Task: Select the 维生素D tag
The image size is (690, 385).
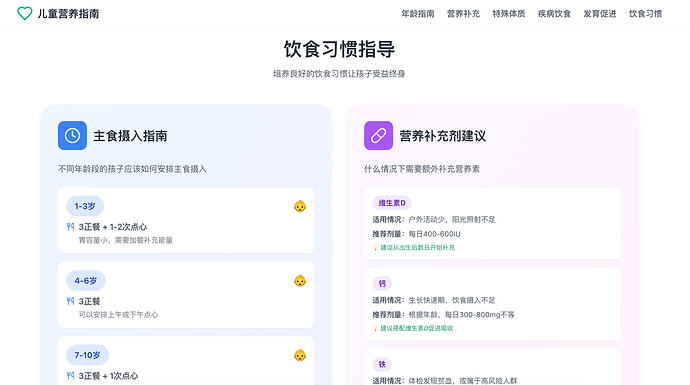Action: (x=392, y=203)
